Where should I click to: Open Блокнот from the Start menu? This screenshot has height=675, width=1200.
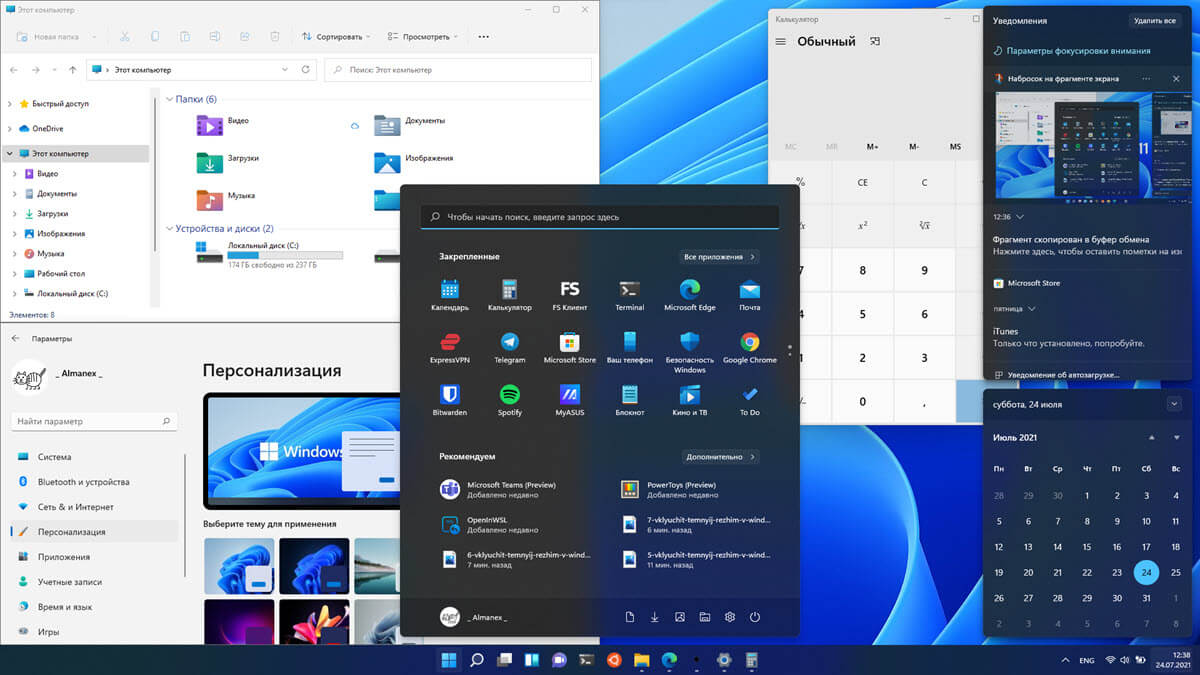click(630, 400)
